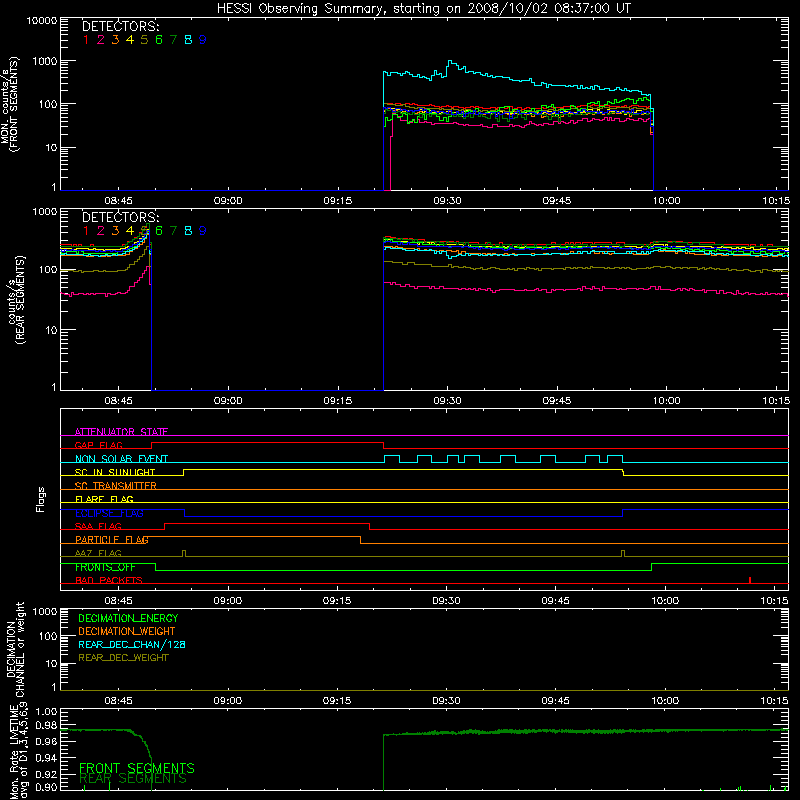This screenshot has height=800, width=800.
Task: Click 'counts/s (REAR SEGMENTS)' axis label
Action: 16,299
